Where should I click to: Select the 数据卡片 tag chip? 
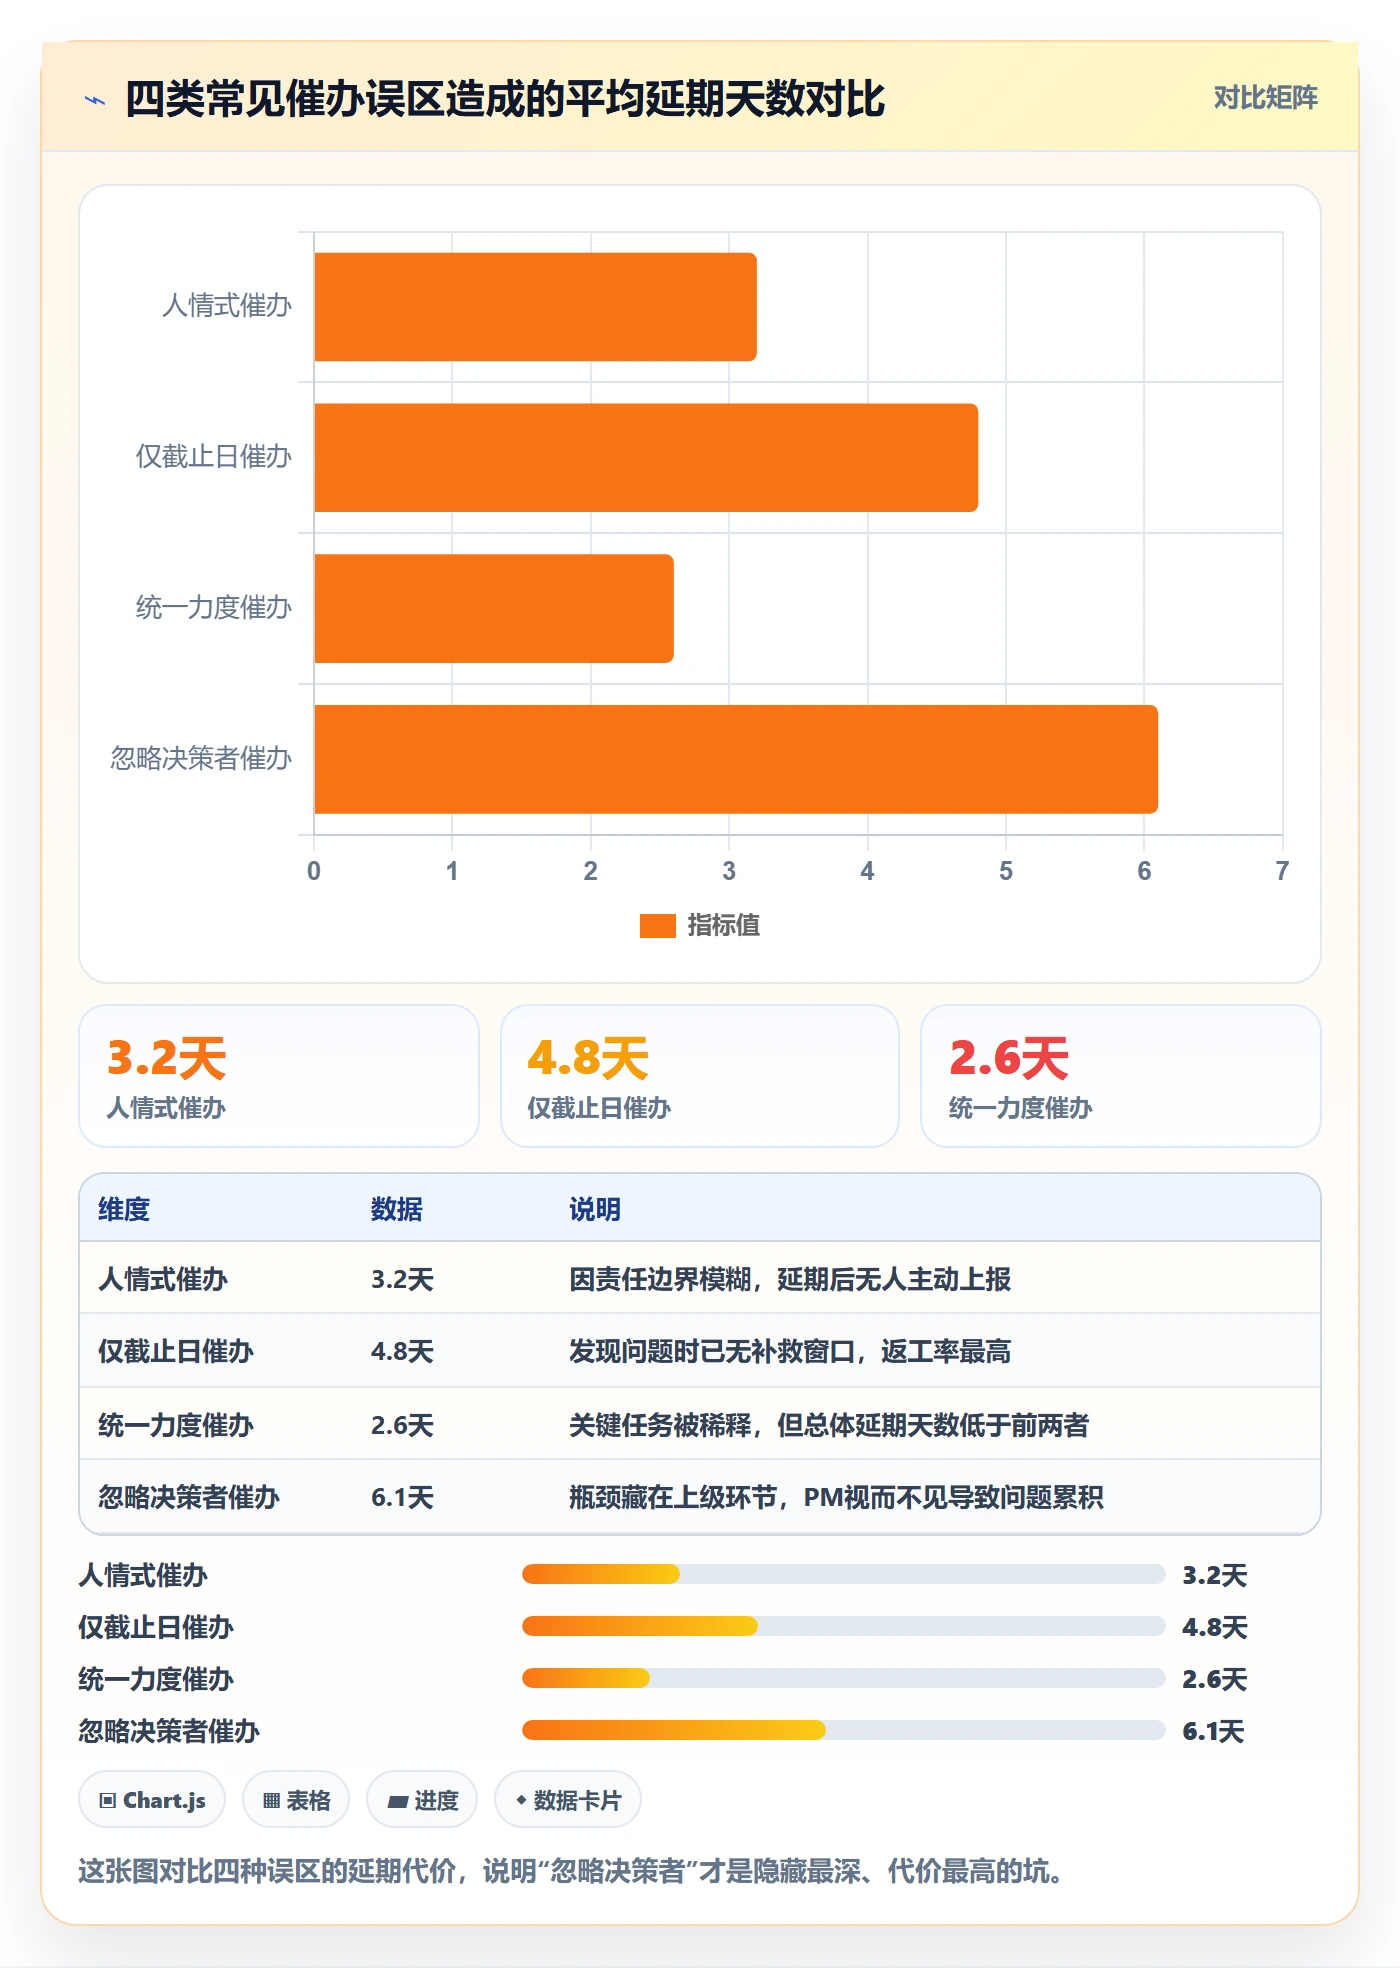tap(568, 1800)
